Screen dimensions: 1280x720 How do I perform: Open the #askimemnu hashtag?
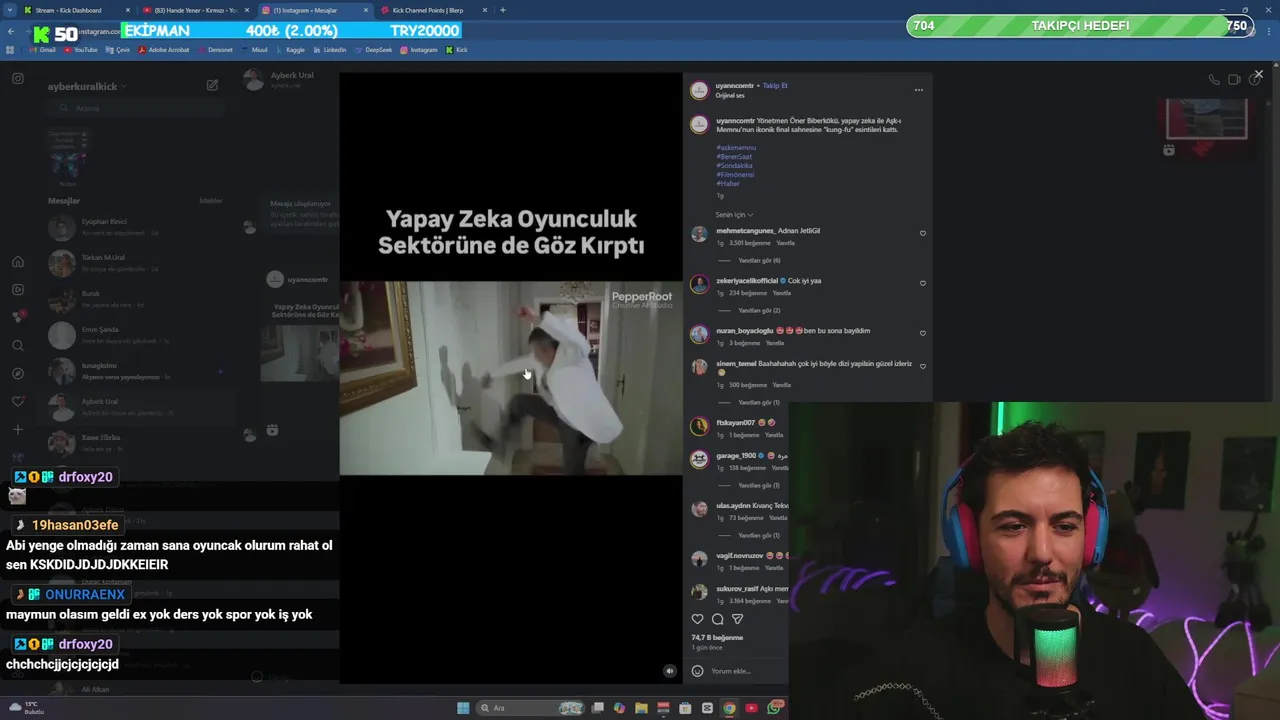pyautogui.click(x=736, y=148)
